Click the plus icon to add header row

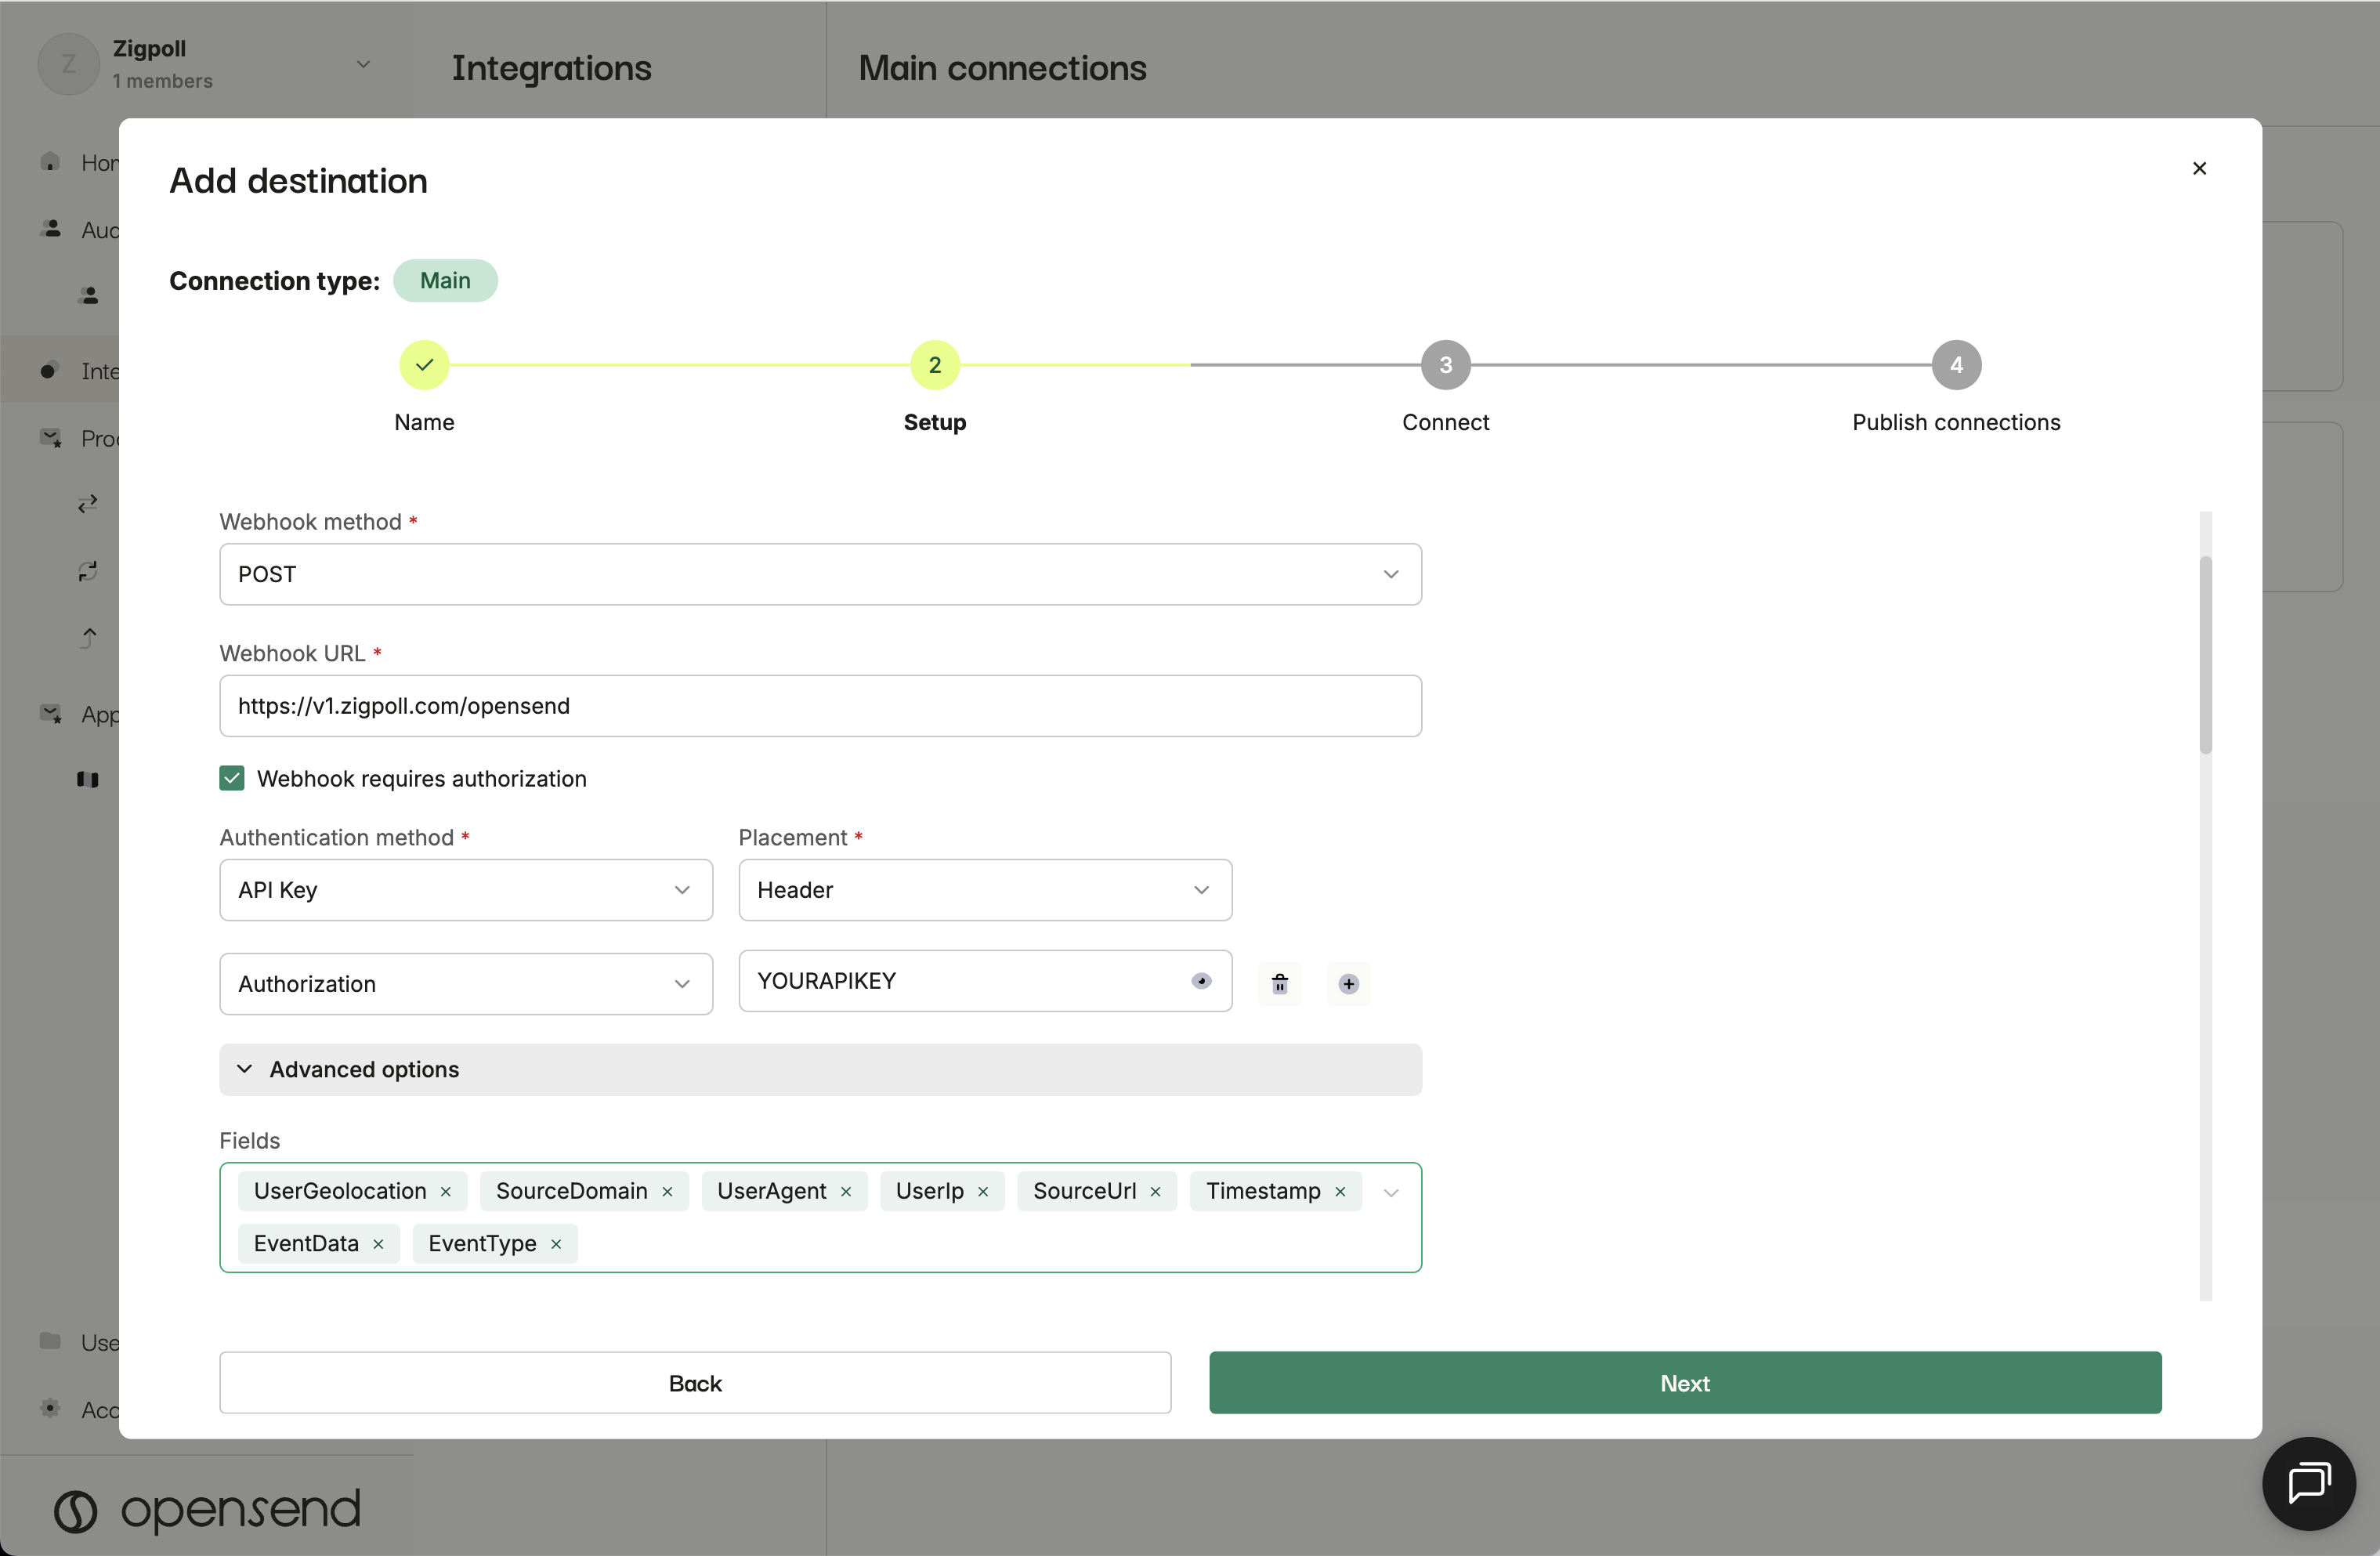1348,984
